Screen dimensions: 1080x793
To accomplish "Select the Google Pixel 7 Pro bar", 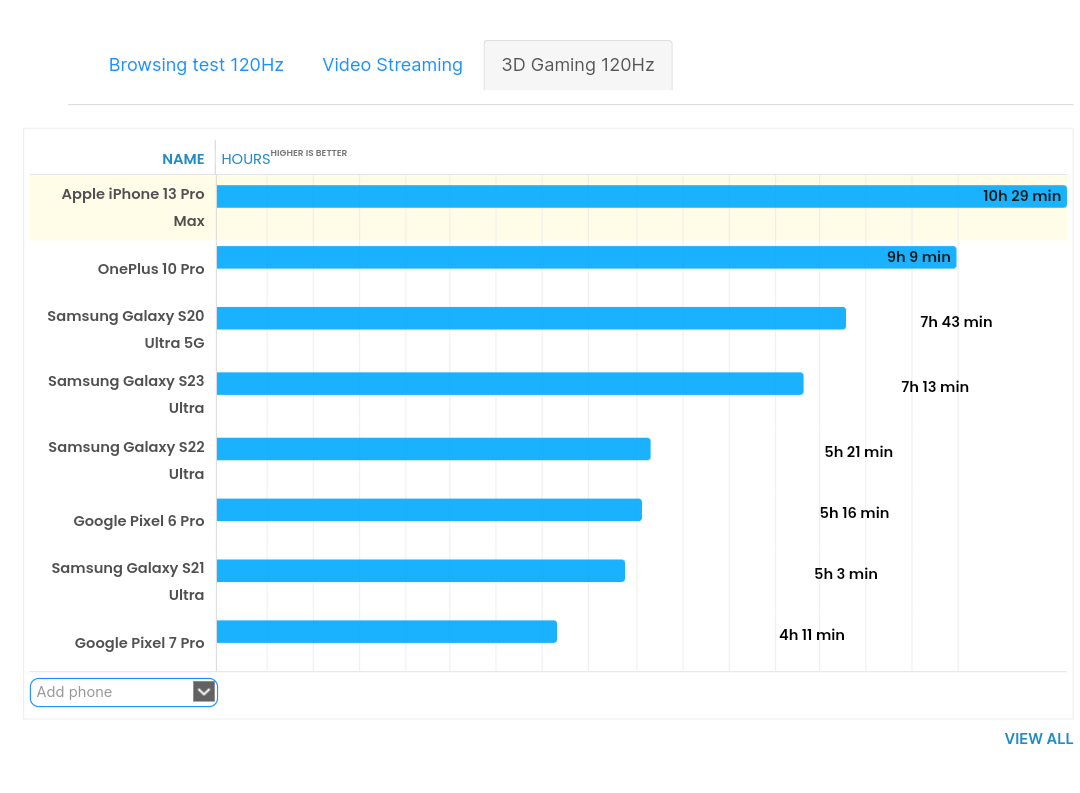I will point(387,632).
